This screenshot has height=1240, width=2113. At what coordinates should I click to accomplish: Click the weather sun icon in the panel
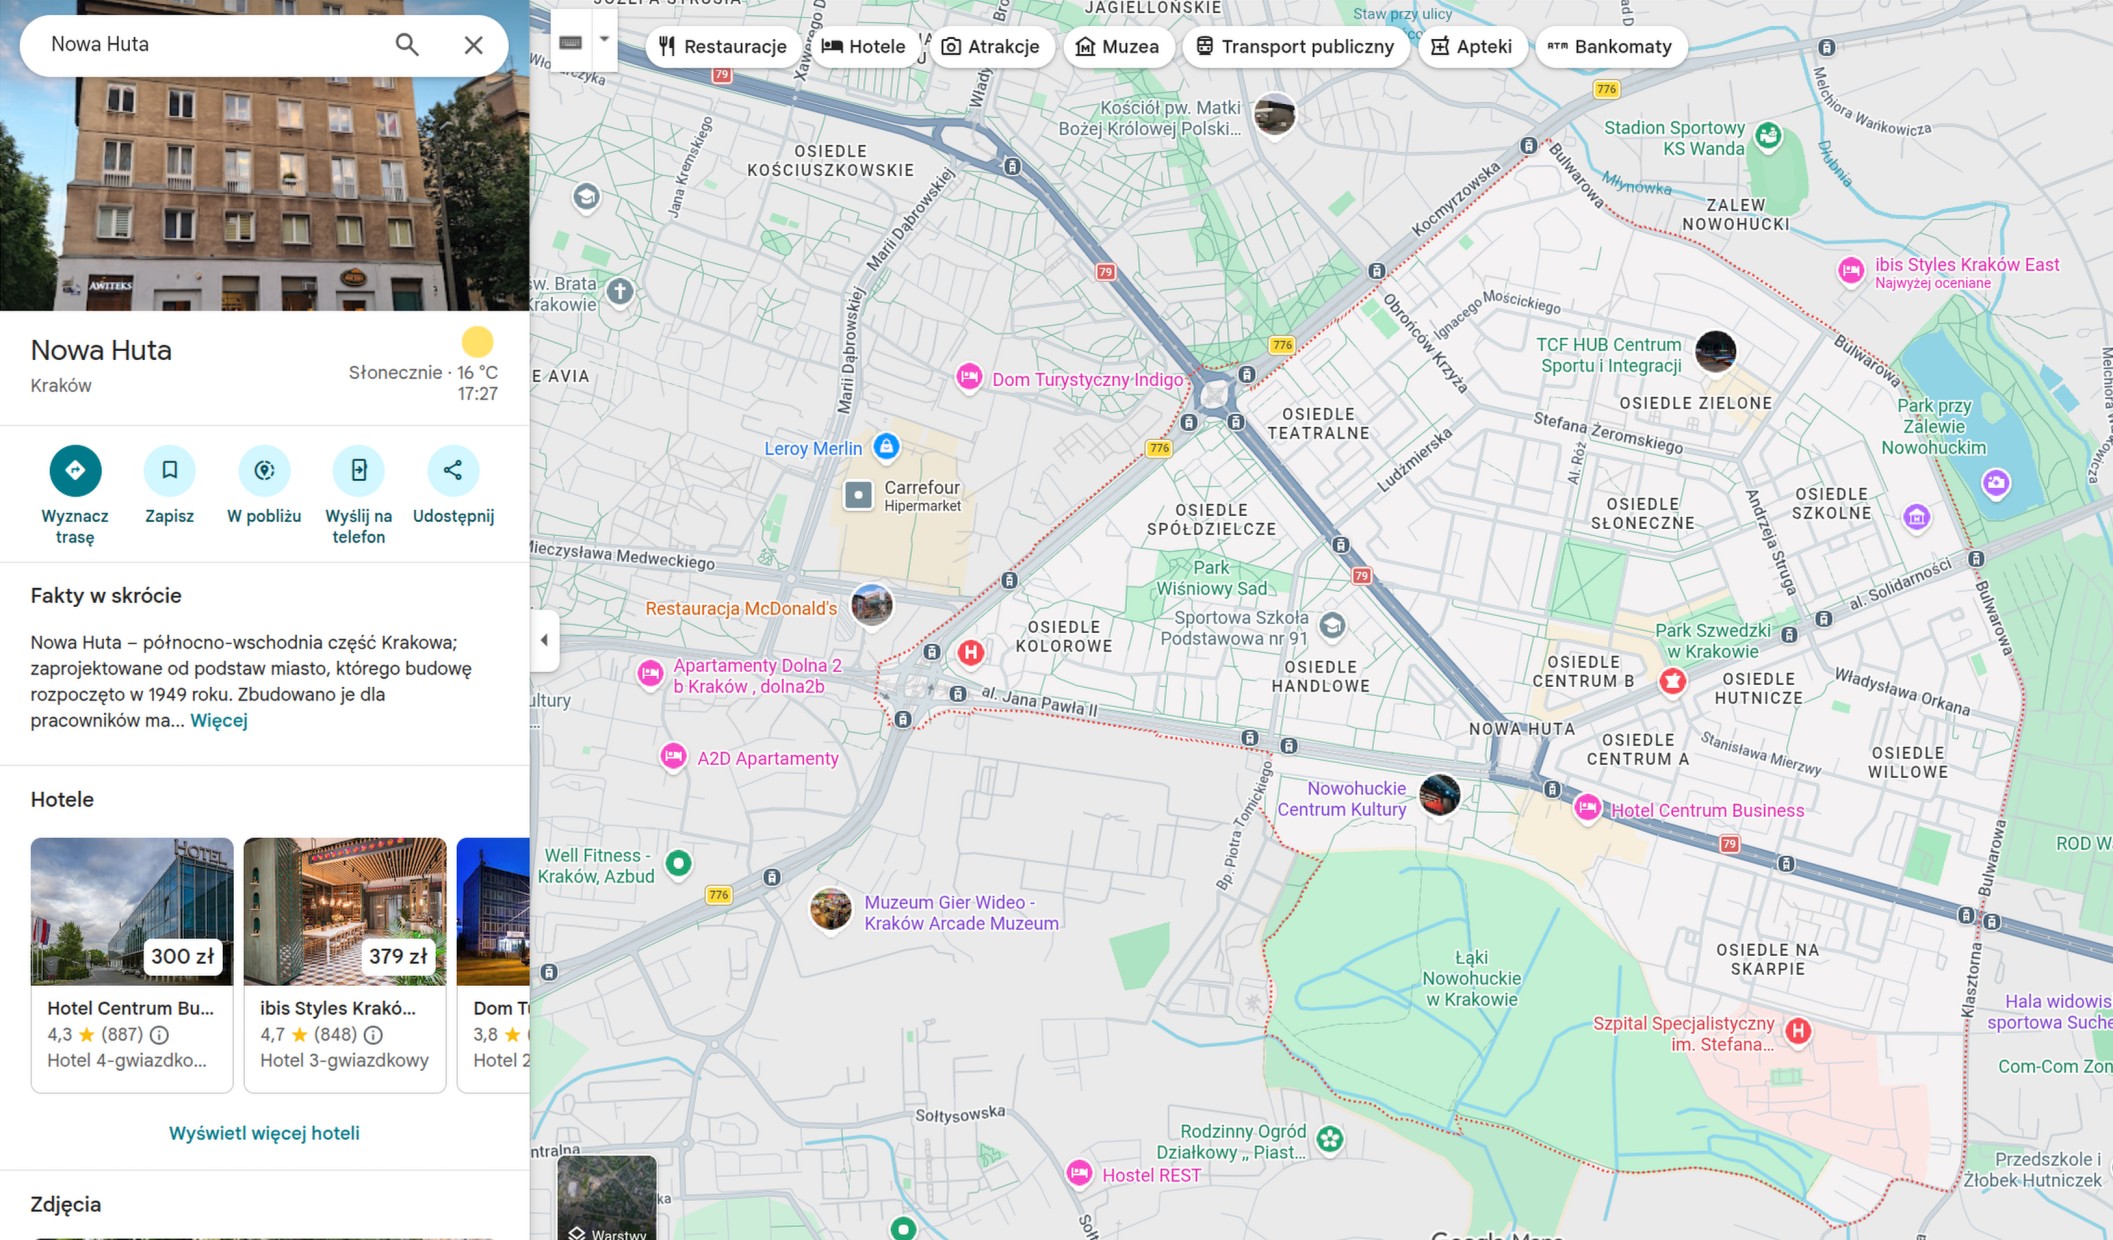[477, 342]
